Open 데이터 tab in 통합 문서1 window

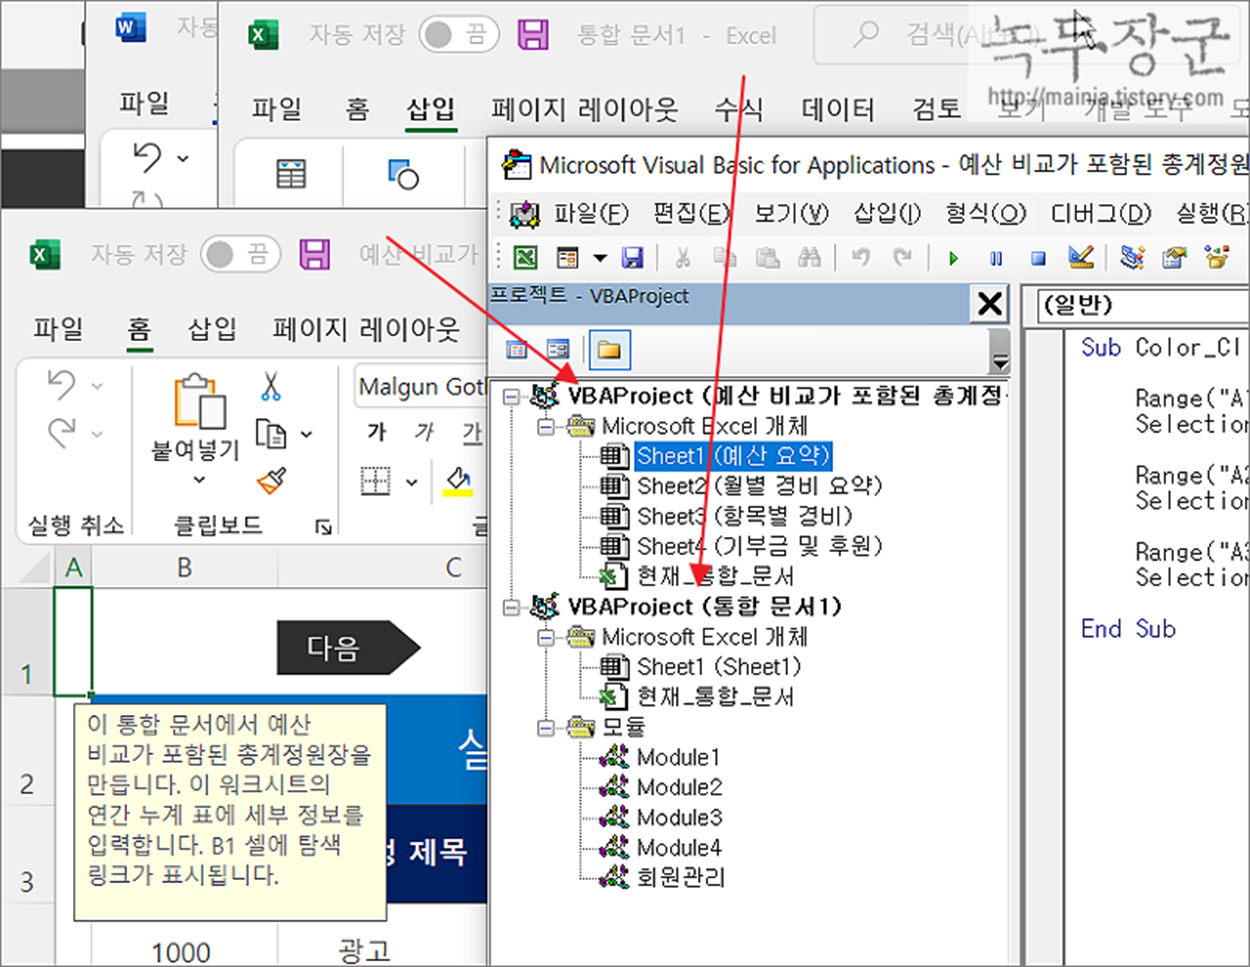pos(838,108)
